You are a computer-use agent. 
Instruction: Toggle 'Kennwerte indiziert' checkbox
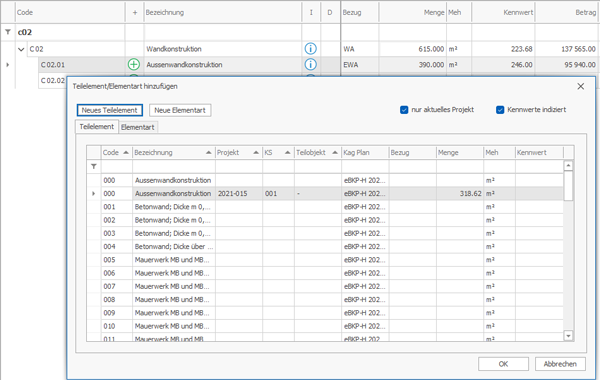(x=500, y=110)
